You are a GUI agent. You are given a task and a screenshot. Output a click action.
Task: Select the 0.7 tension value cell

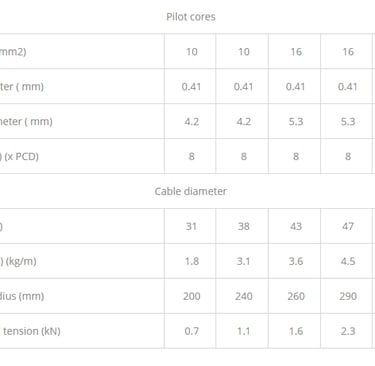[x=191, y=331]
